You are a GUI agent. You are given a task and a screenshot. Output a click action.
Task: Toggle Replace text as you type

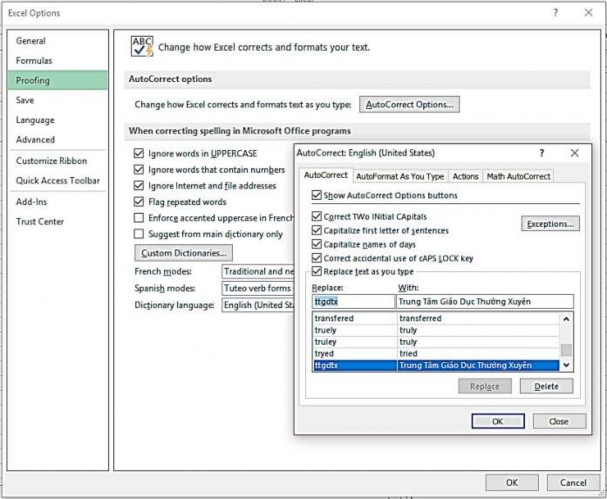[x=317, y=271]
